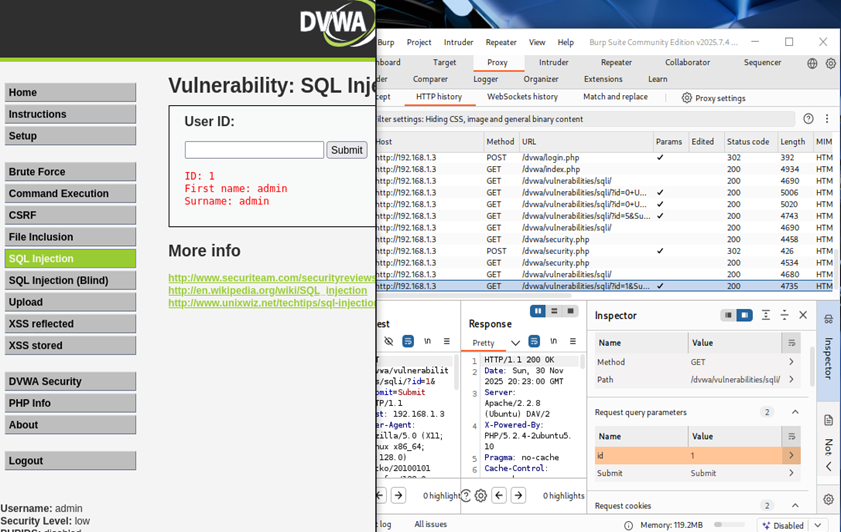The image size is (841, 532).
Task: Close the Inspector panel
Action: click(803, 315)
